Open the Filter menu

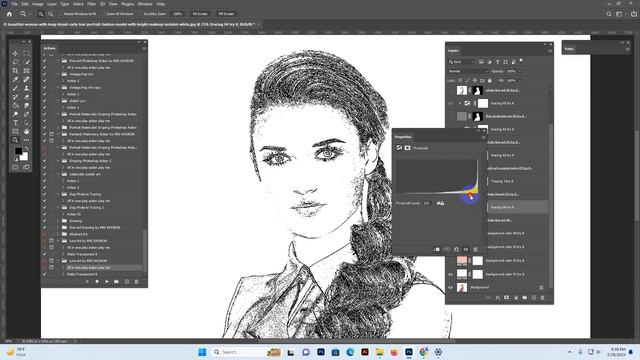click(91, 4)
